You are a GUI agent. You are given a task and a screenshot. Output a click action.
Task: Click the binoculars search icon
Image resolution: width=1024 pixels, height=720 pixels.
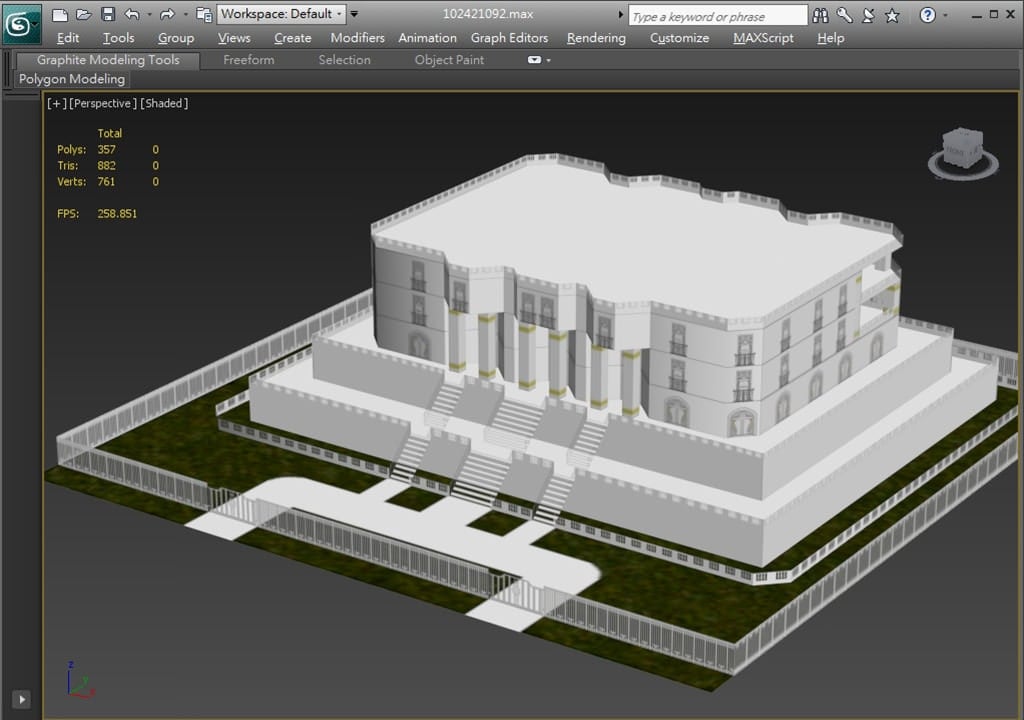(x=821, y=15)
